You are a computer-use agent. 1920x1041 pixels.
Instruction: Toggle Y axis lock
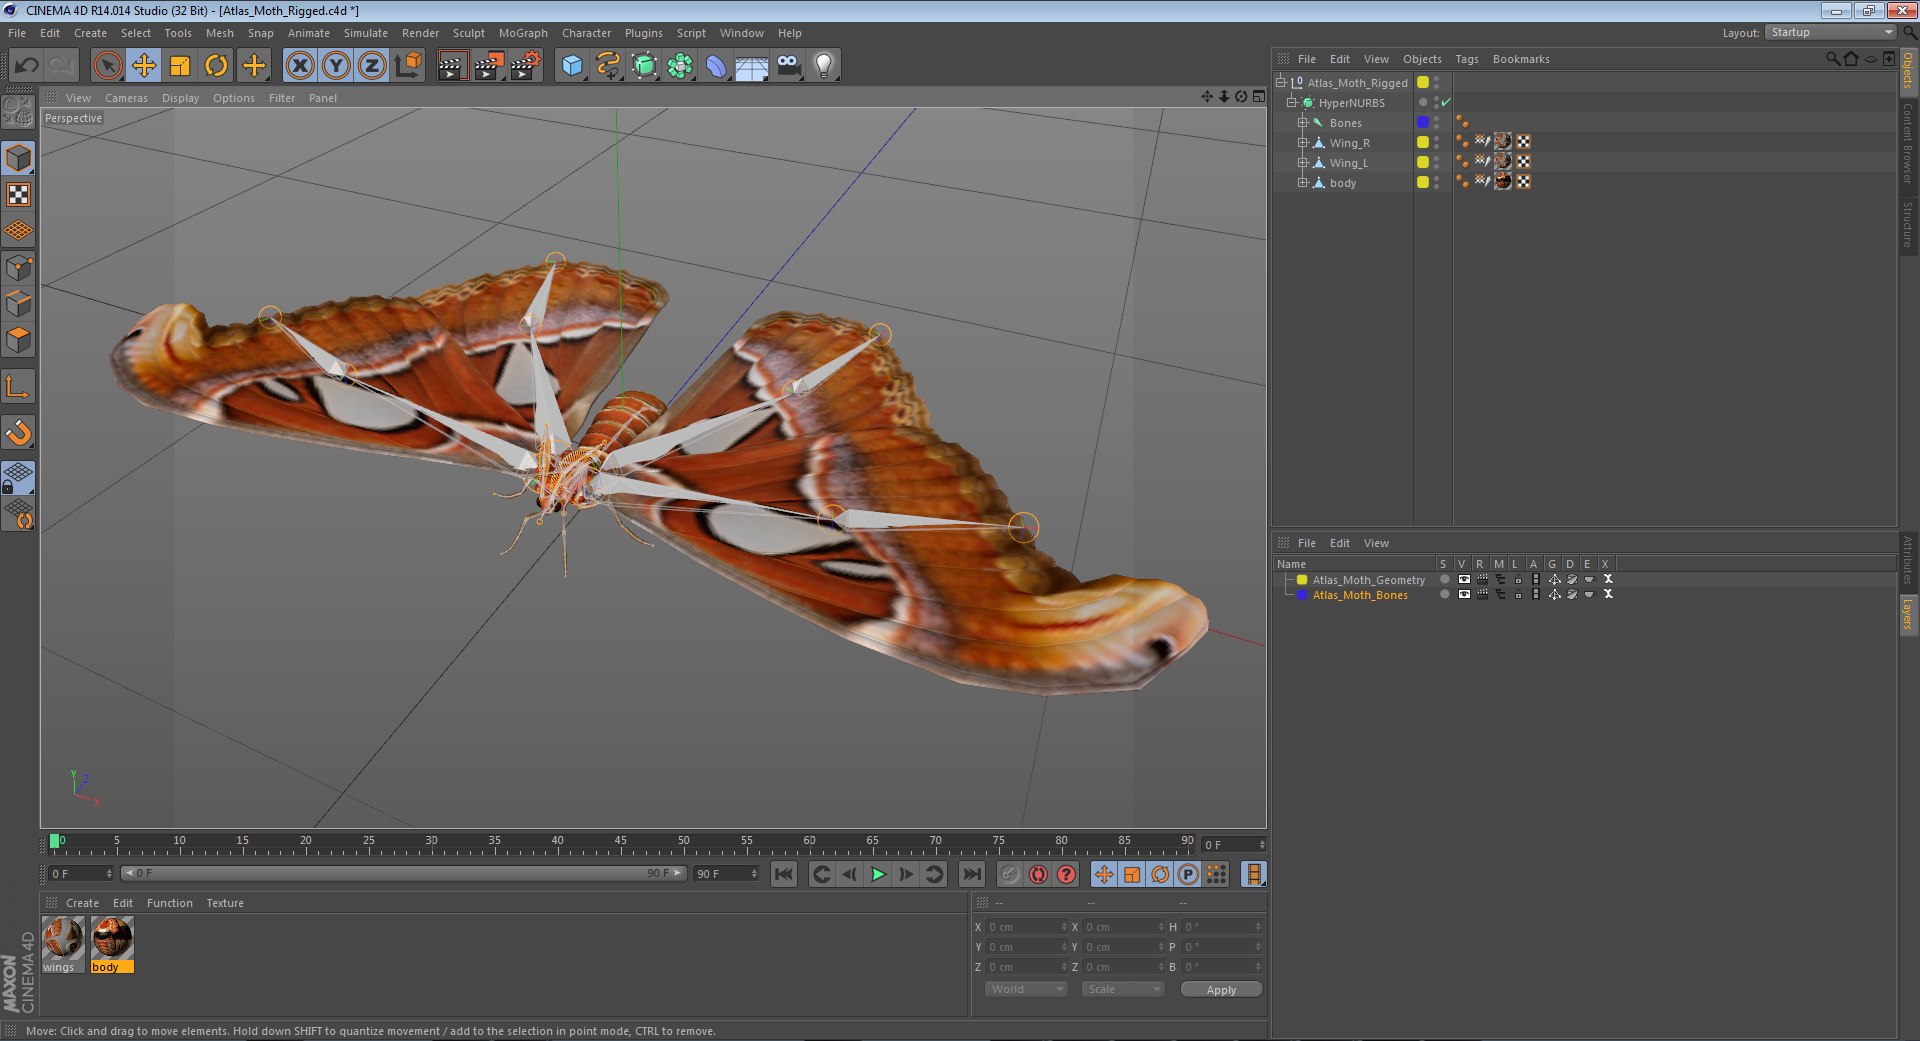click(336, 66)
